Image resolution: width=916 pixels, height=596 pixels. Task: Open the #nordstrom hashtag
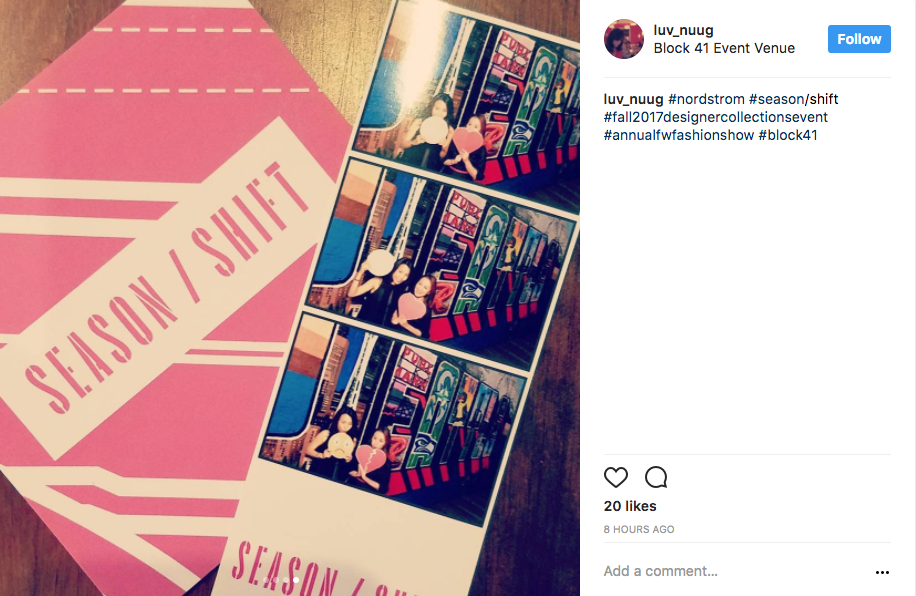point(706,99)
